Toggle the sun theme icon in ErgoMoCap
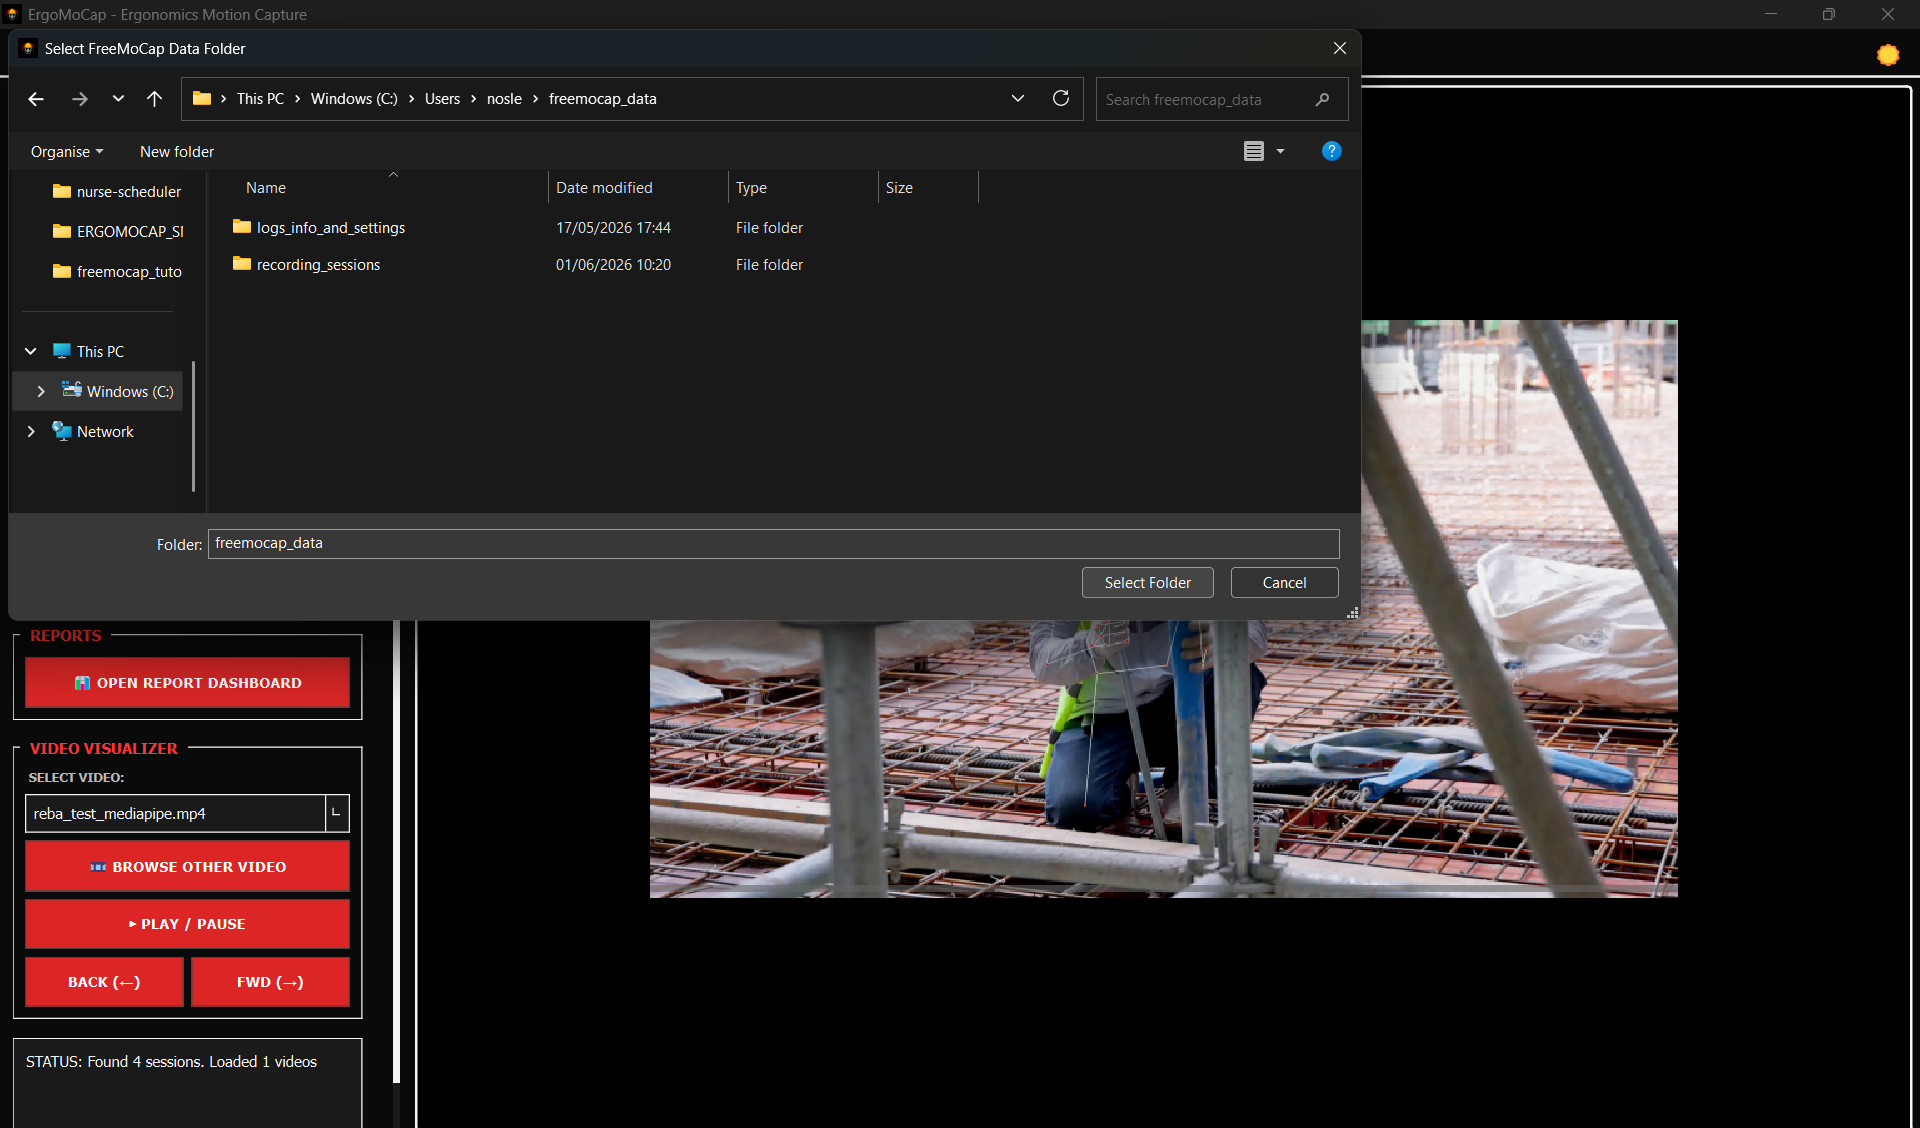 [1888, 55]
